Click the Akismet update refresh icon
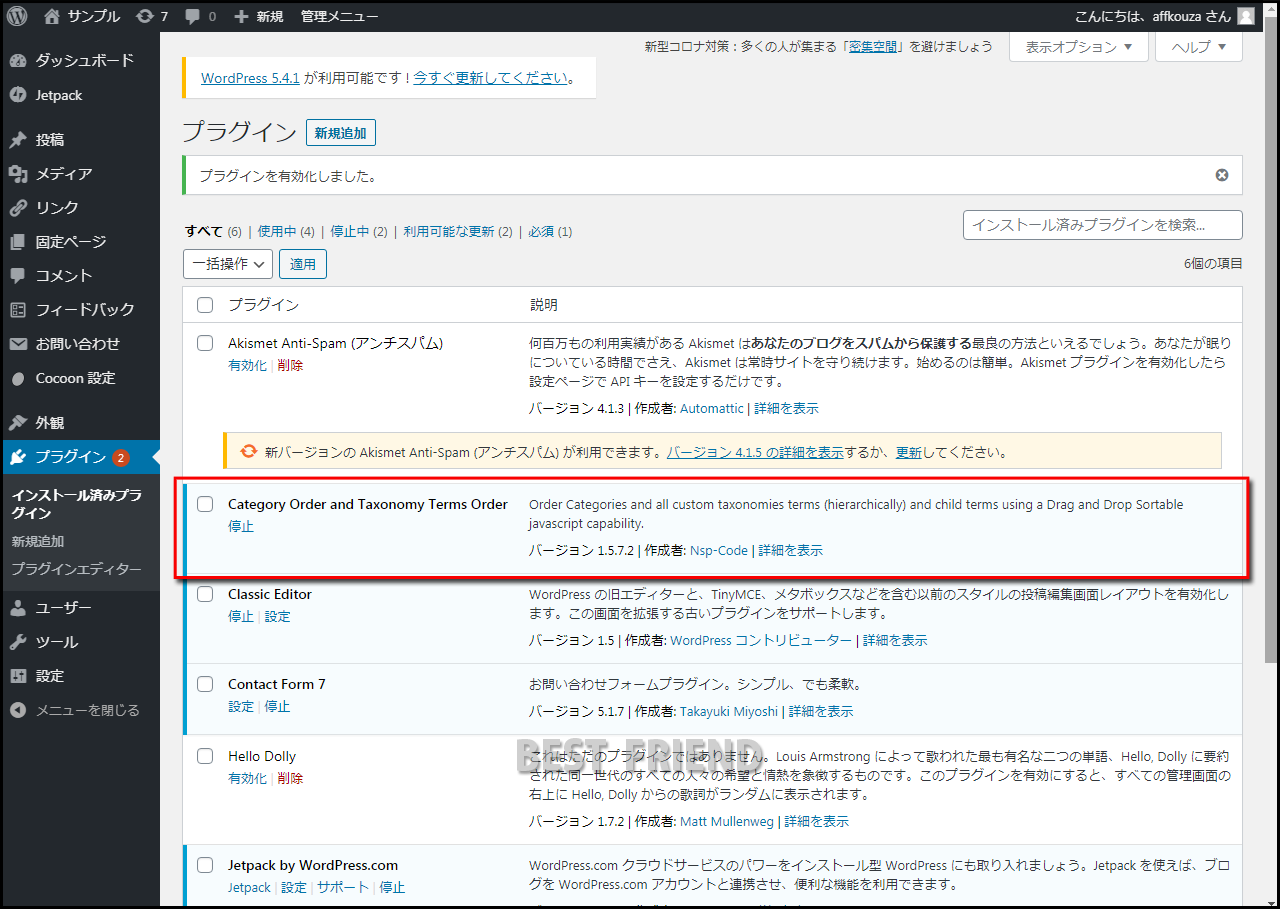The height and width of the screenshot is (909, 1280). 249,451
